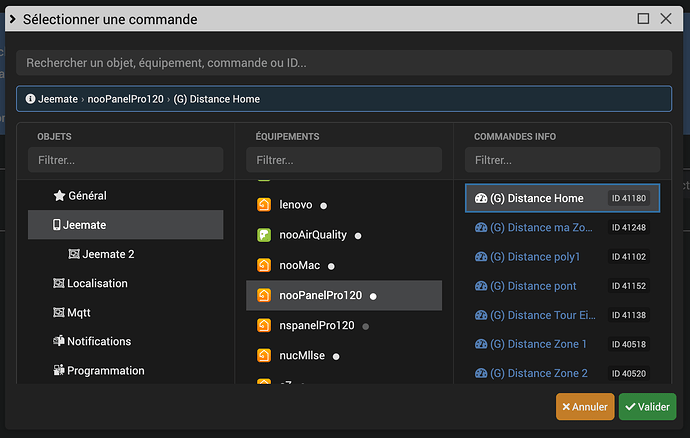Viewport: 690px width, 438px height.
Task: Focus the Objets Filtrer field
Action: coord(125,160)
